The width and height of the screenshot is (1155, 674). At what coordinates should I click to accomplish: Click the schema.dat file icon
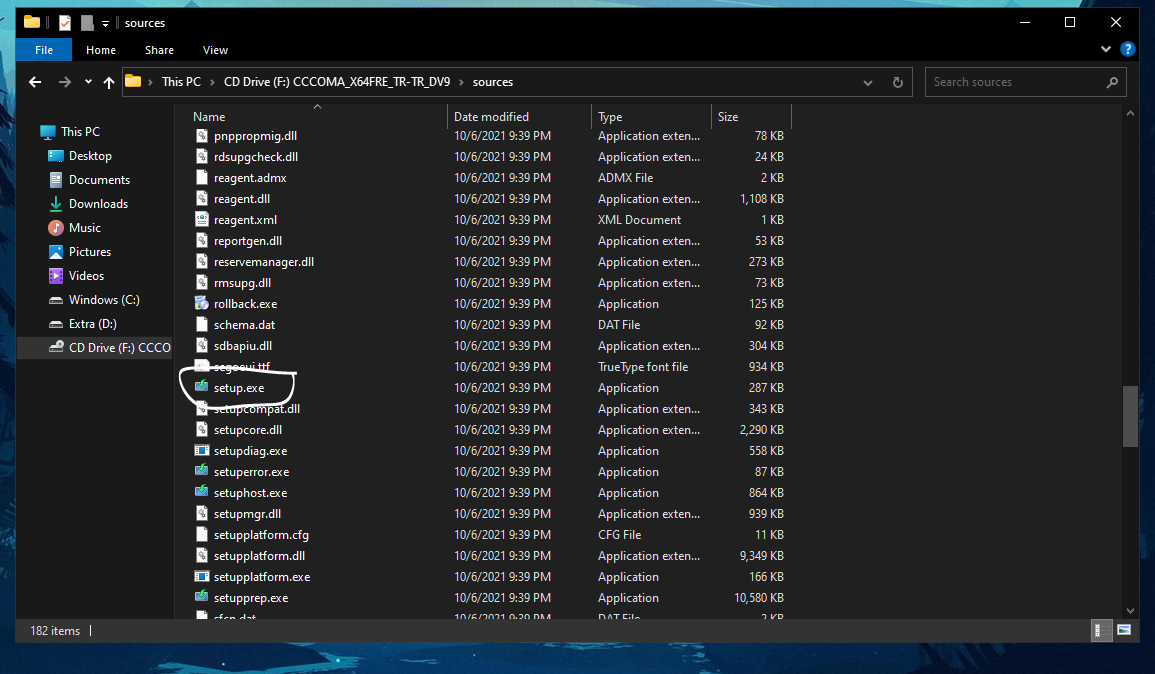[201, 324]
